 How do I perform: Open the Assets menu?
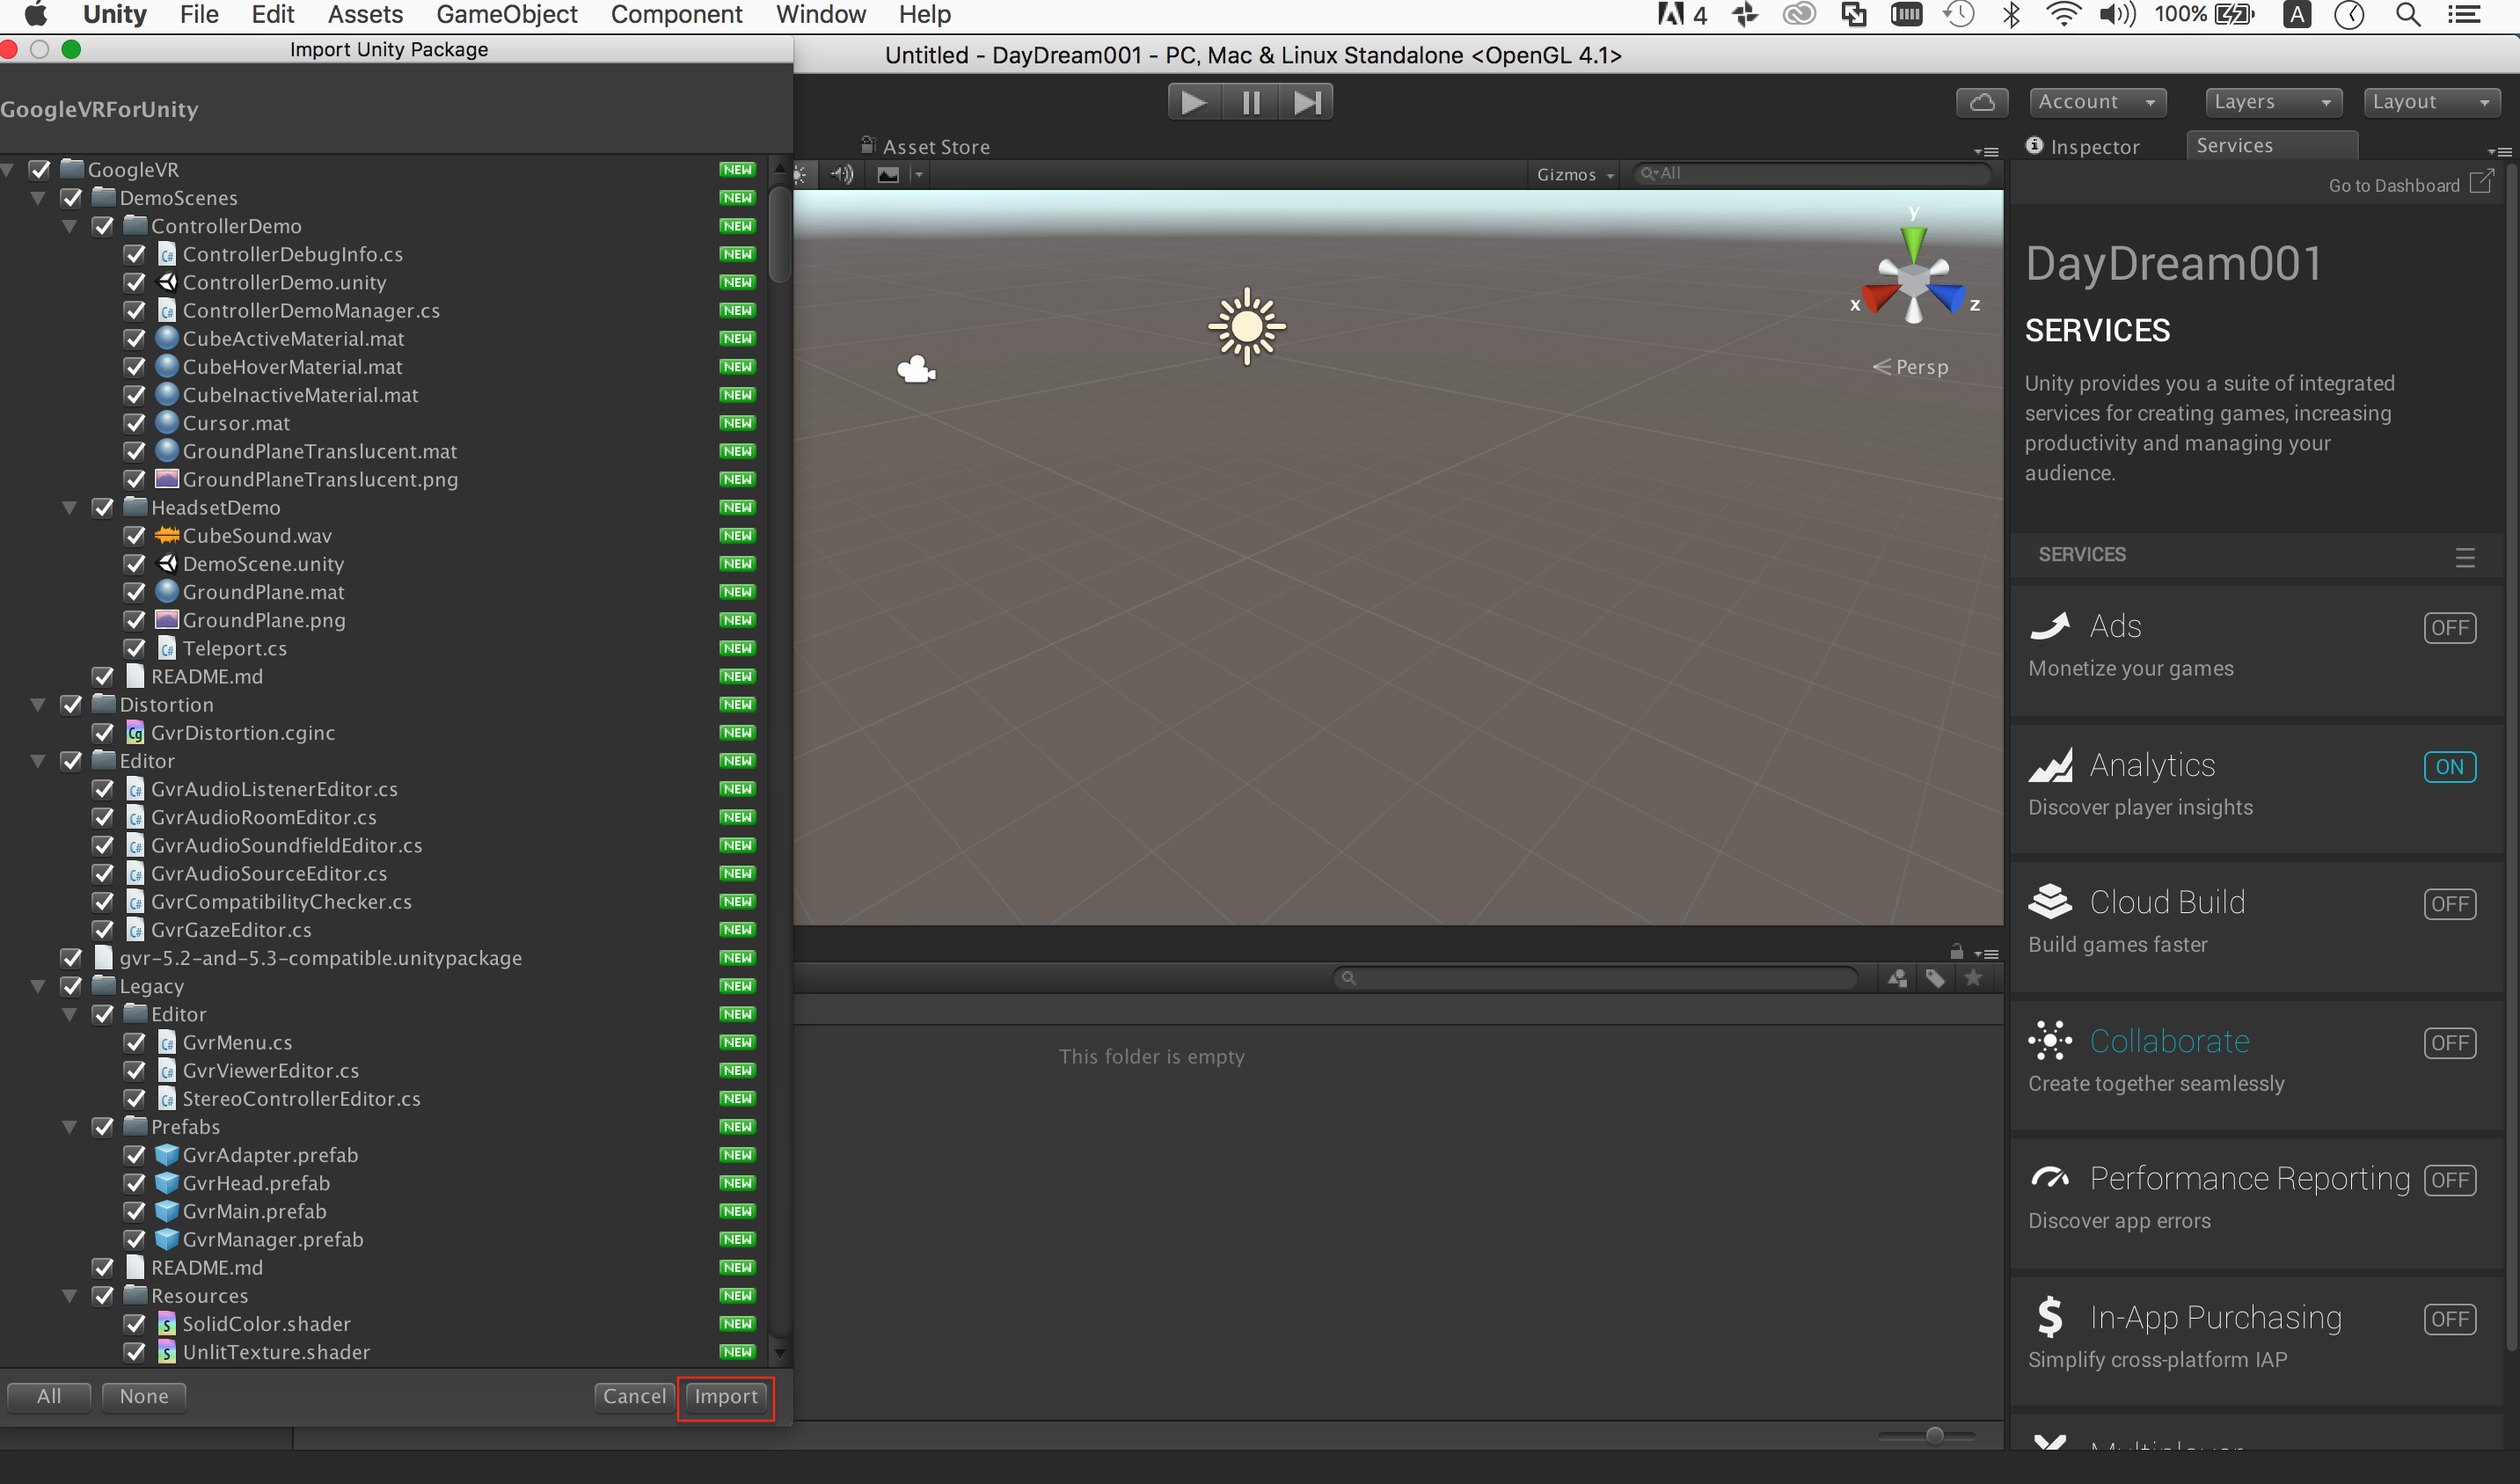365,14
